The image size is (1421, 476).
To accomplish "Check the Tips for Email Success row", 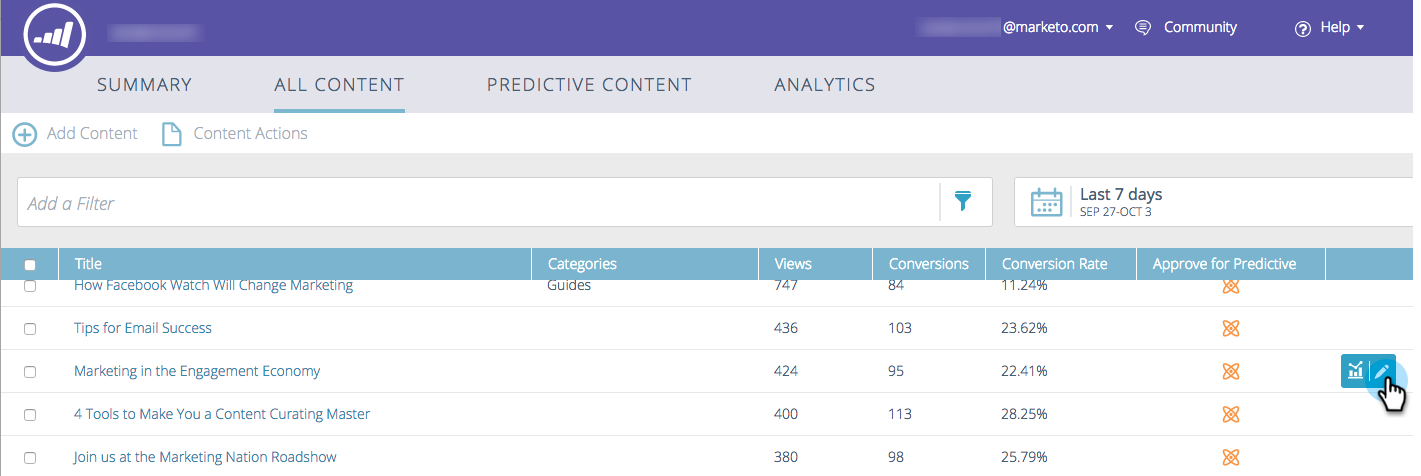I will [30, 329].
